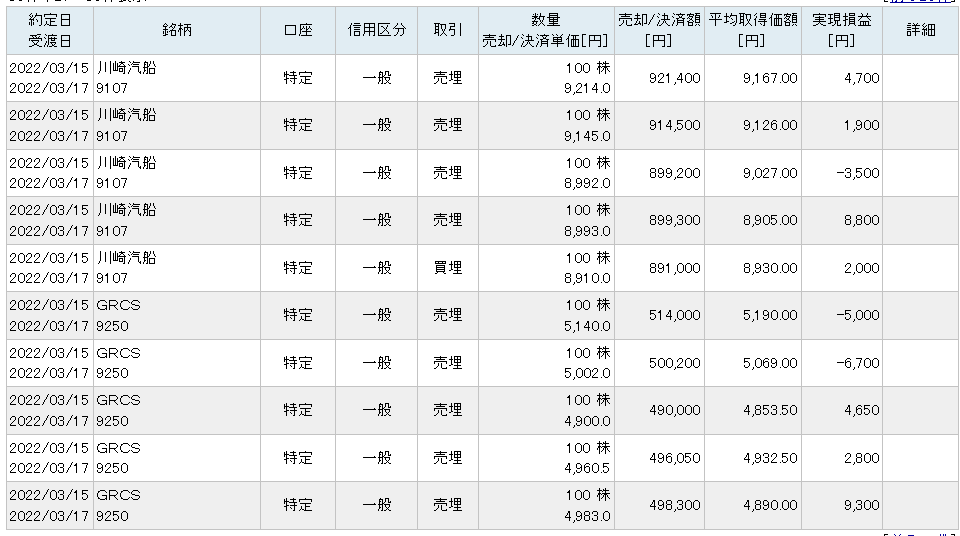Select the 9,027.00 average cost cell

pyautogui.click(x=753, y=173)
